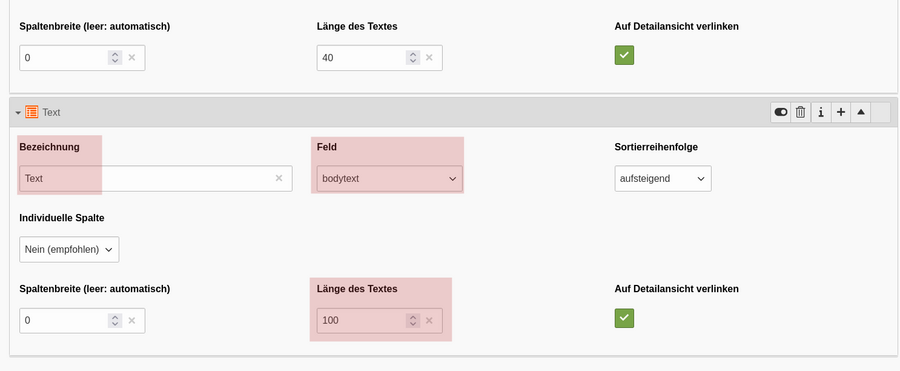Image resolution: width=900 pixels, height=371 pixels.
Task: Open Individuelle Spalte dropdown Nein (empfohlen)
Action: click(x=69, y=249)
